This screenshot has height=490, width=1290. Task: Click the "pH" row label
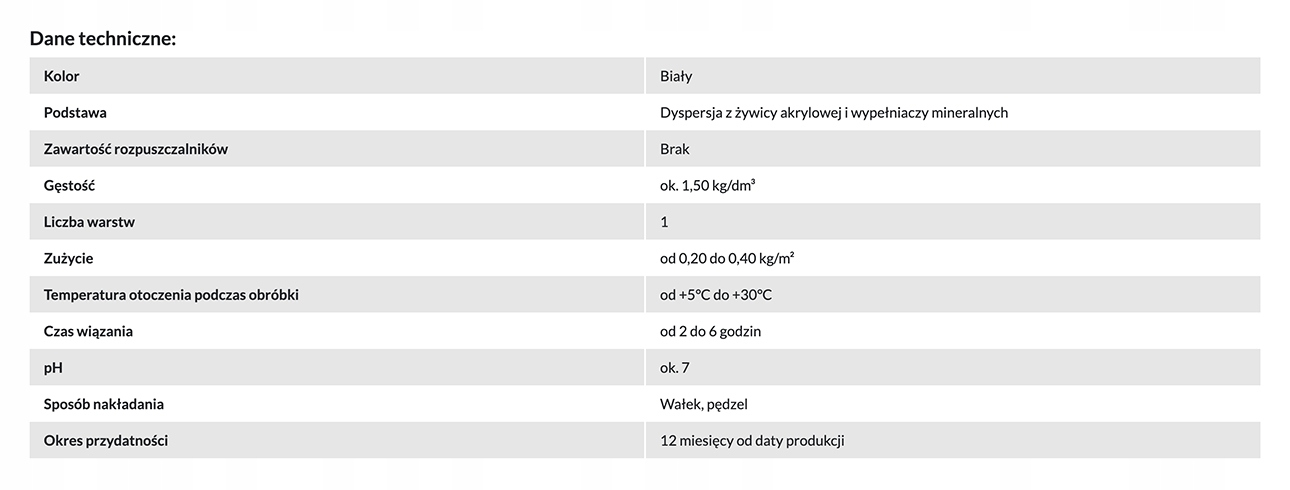pyautogui.click(x=53, y=368)
